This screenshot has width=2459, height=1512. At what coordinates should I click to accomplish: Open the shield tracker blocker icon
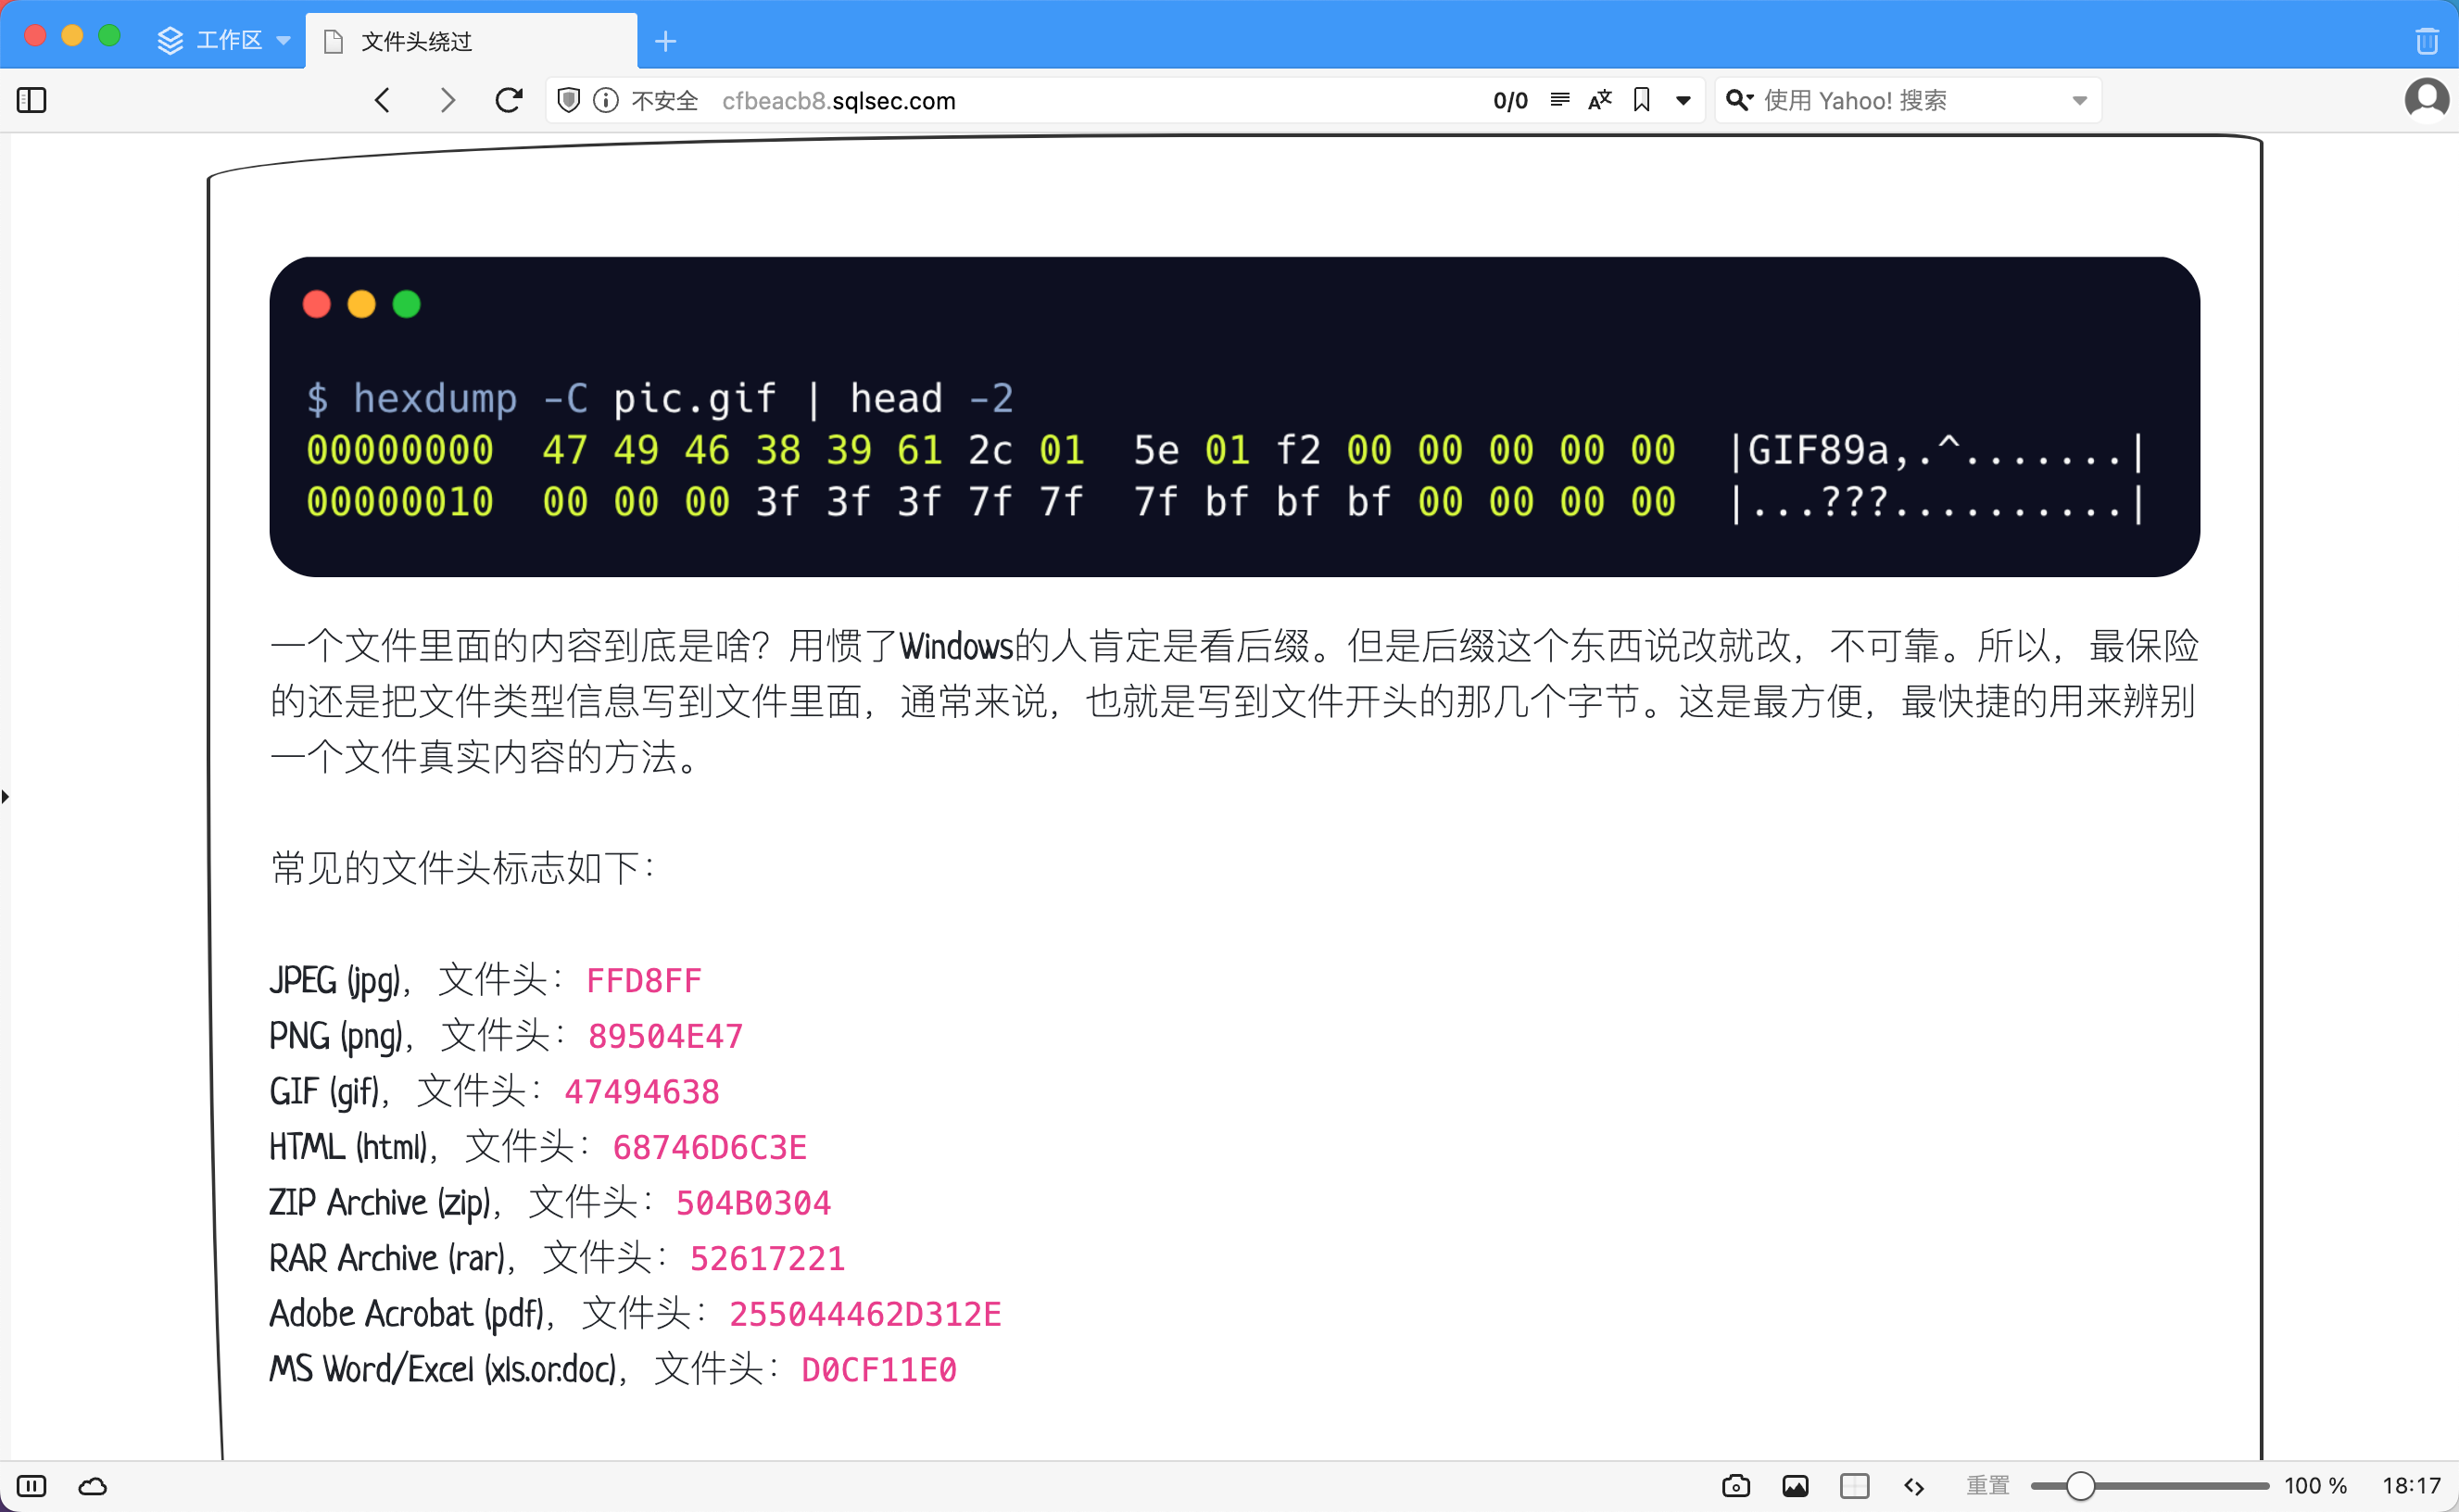569,100
